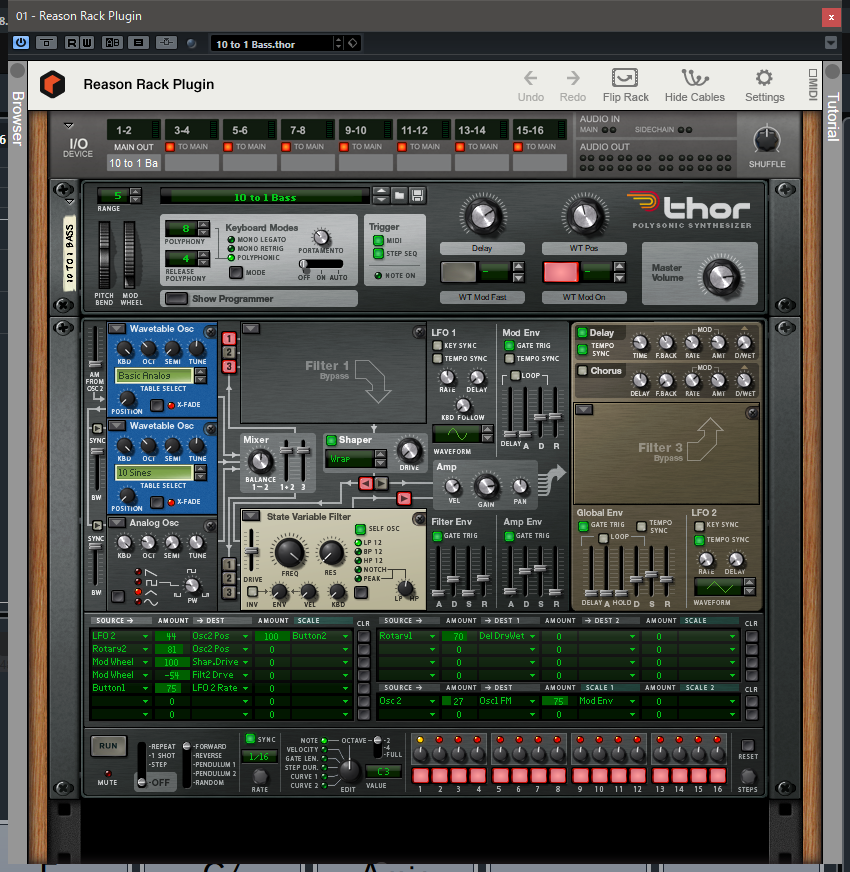Click Thor browse patch folder icon
The height and width of the screenshot is (872, 850).
point(399,195)
